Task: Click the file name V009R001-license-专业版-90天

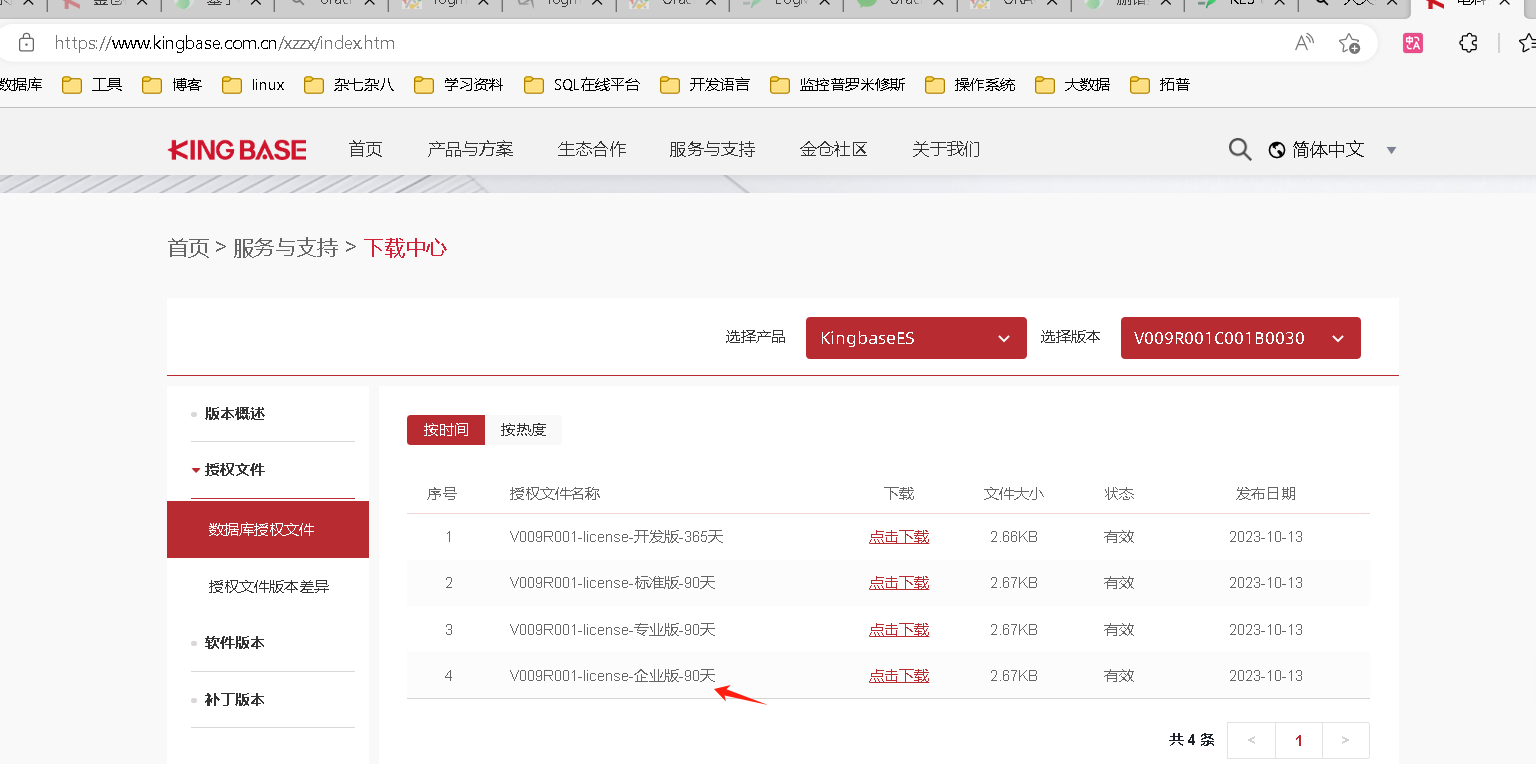Action: [x=612, y=630]
